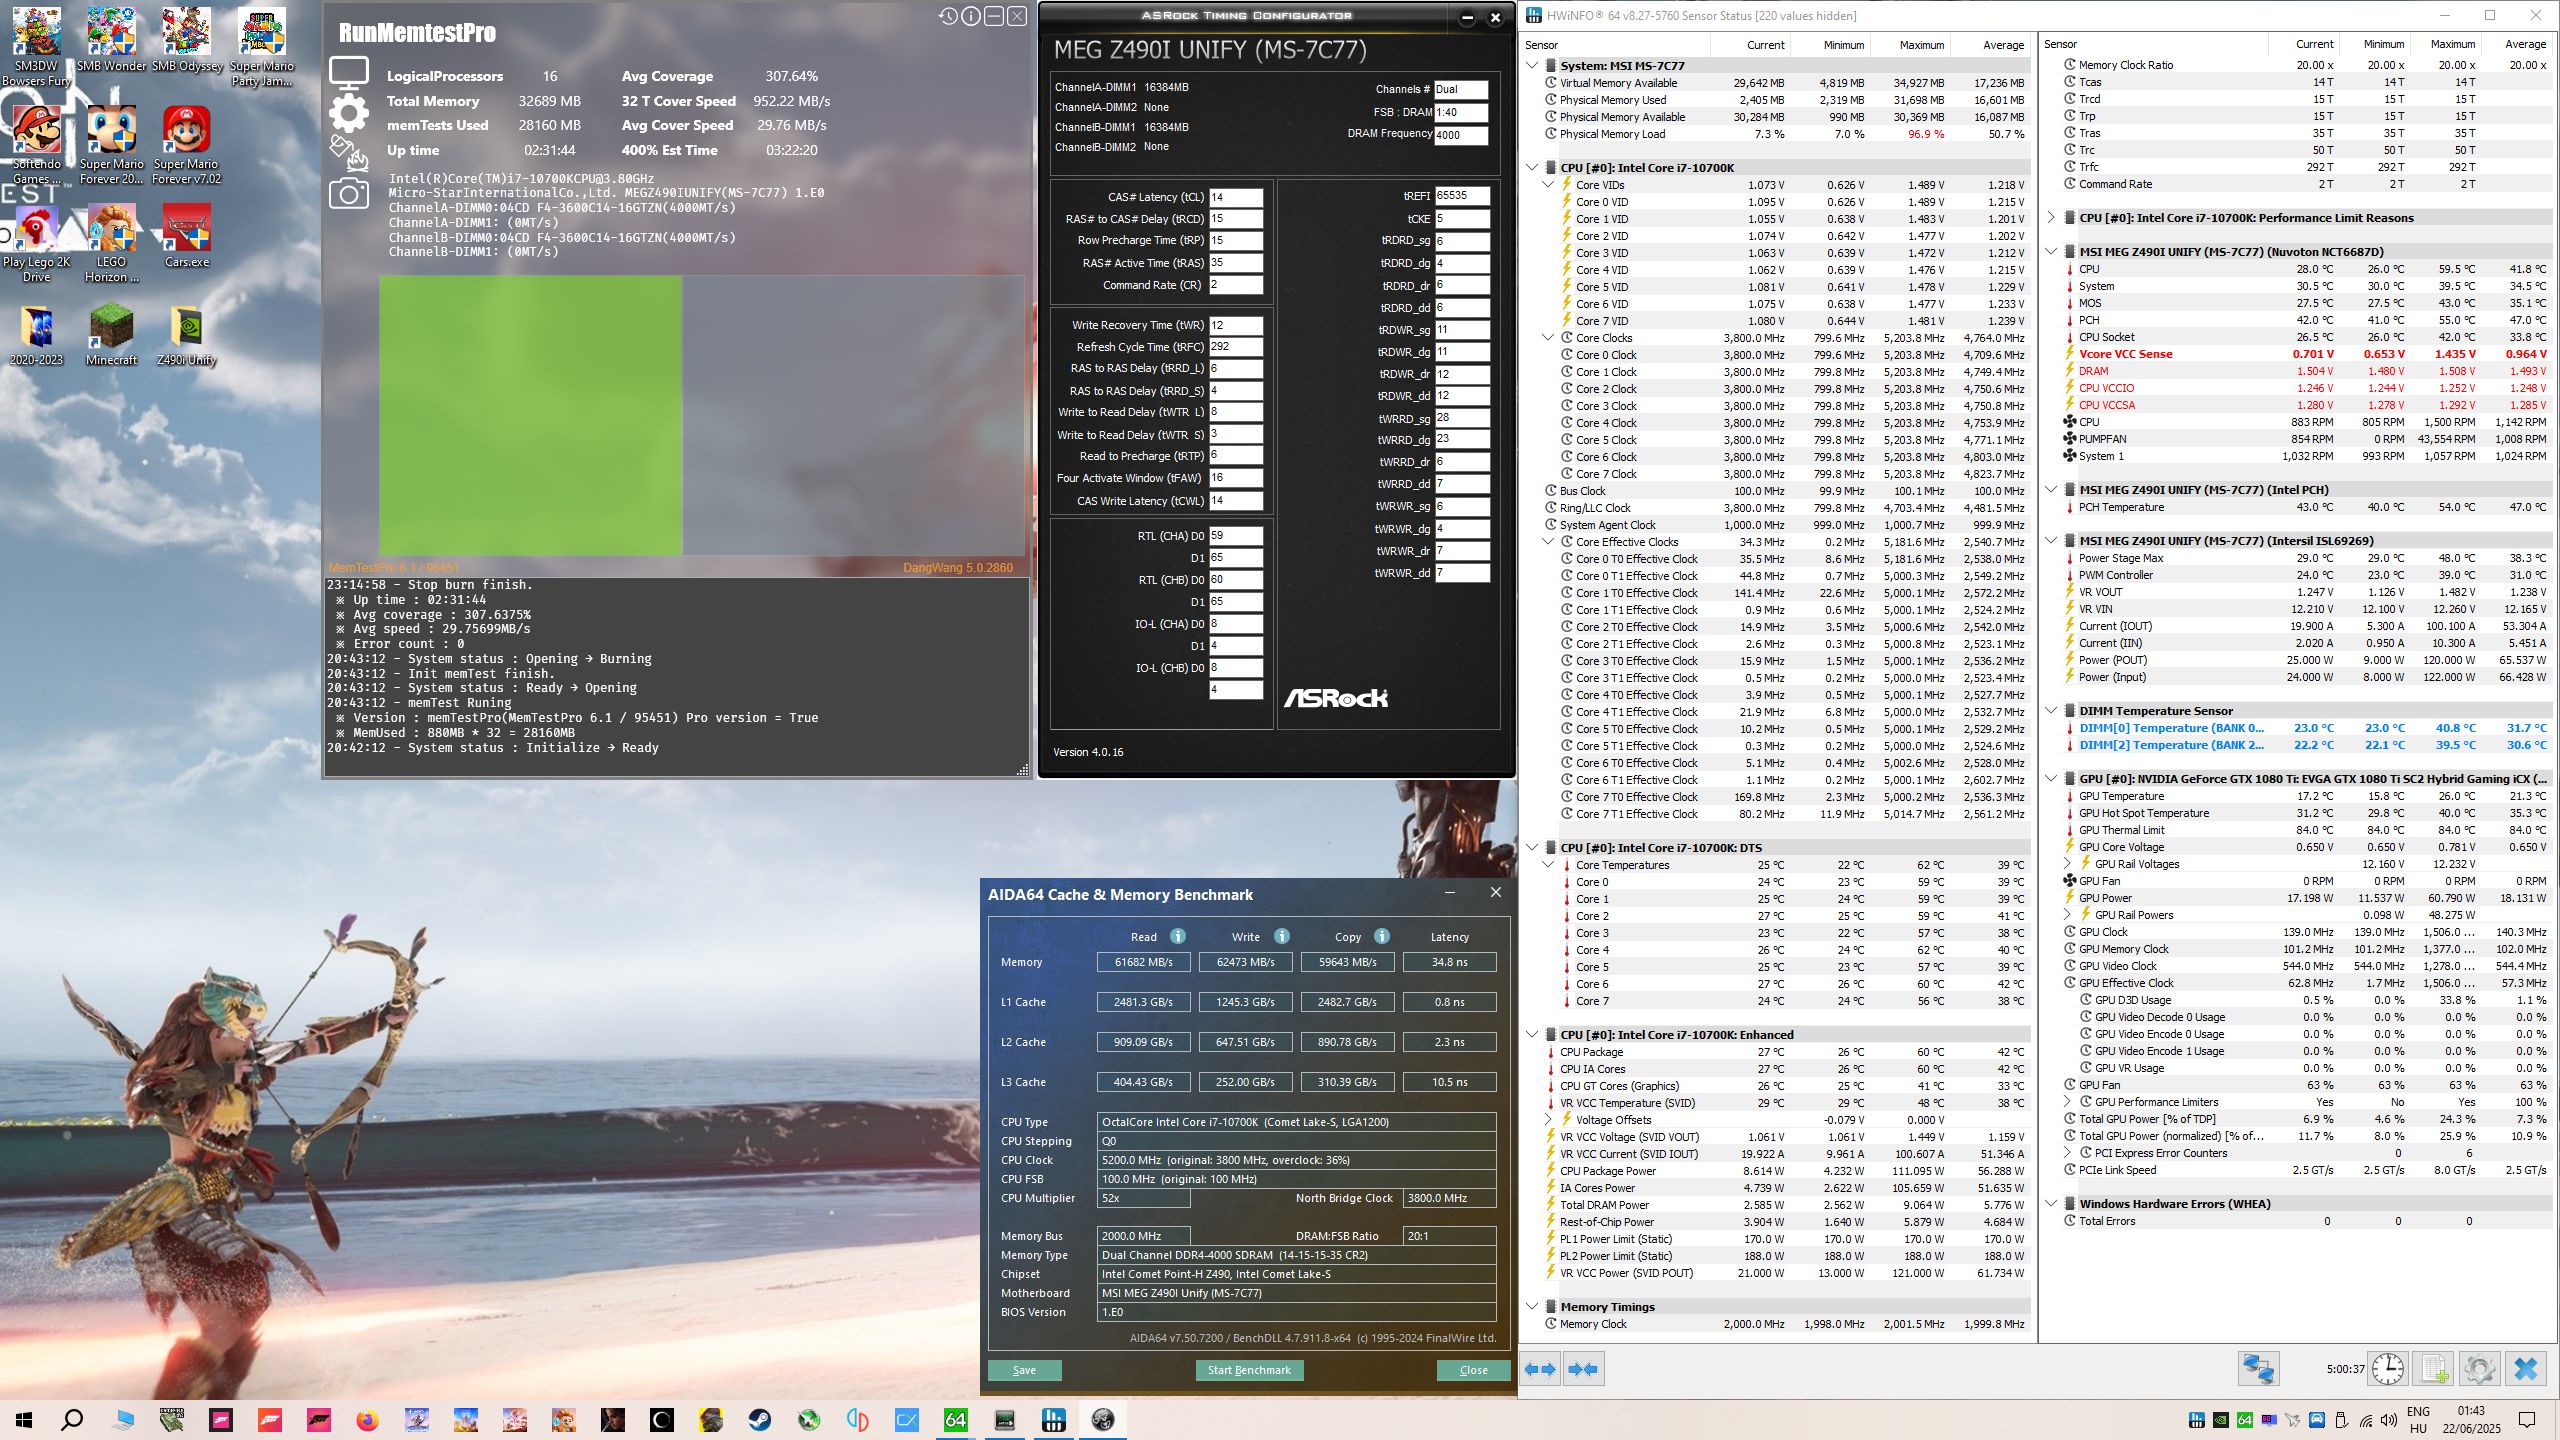Collapse Core VIDs subgroup
The height and width of the screenshot is (1440, 2560).
point(1549,185)
